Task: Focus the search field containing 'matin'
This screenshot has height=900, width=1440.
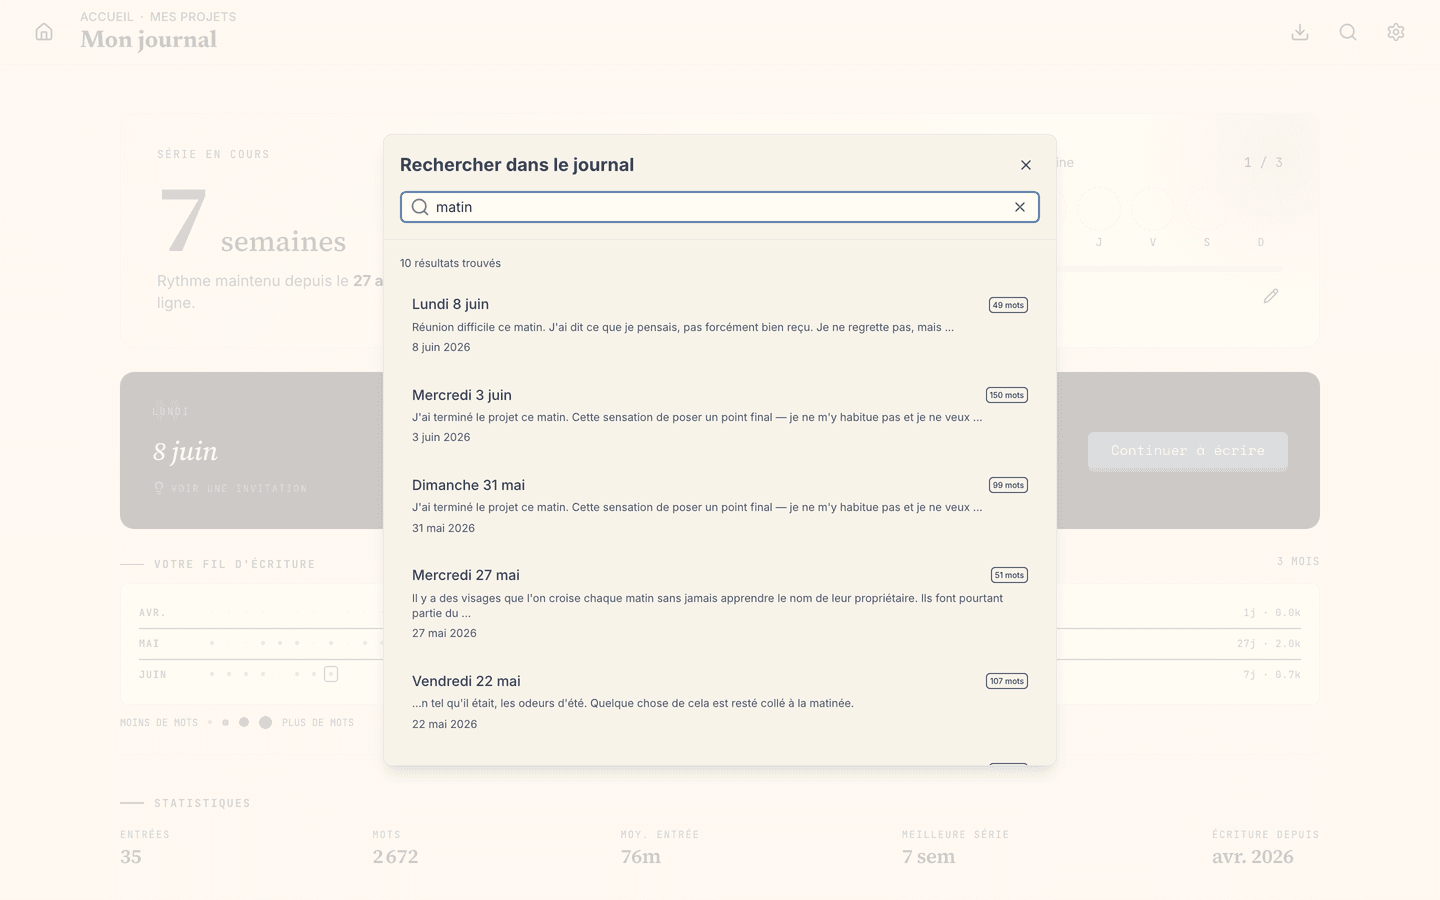Action: click(720, 207)
